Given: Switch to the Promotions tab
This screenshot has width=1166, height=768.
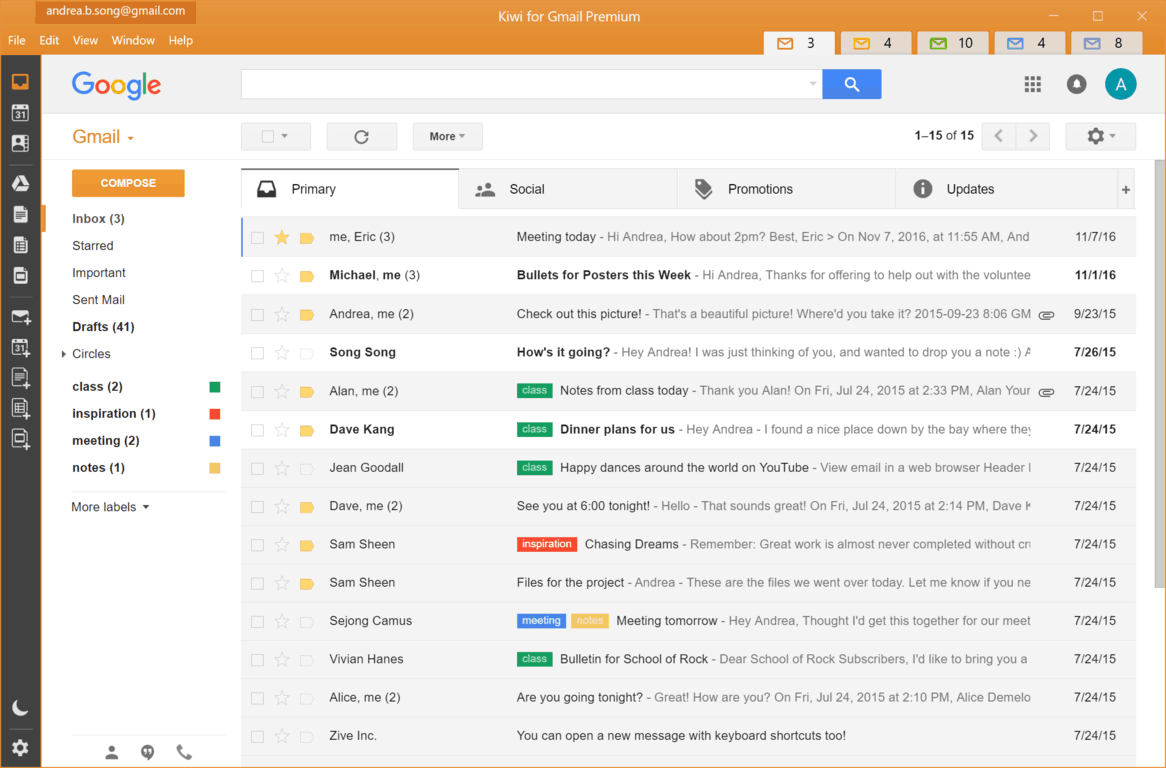Looking at the screenshot, I should click(759, 188).
